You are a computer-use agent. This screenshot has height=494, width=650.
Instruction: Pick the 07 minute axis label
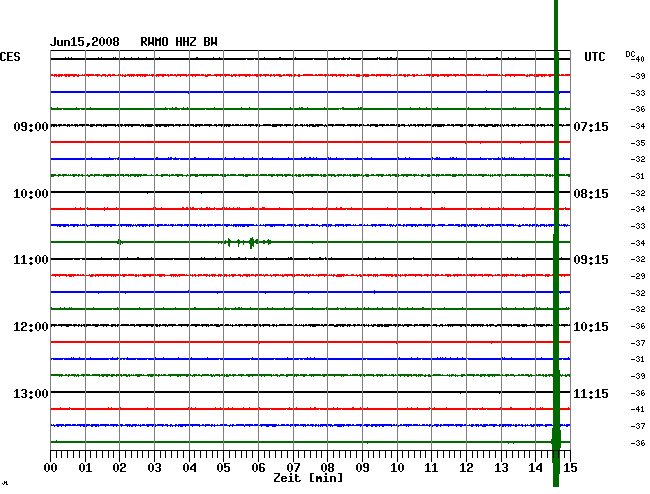(x=293, y=468)
